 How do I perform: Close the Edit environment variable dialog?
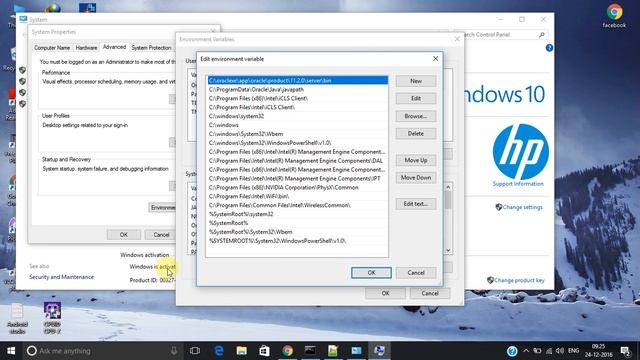pyautogui.click(x=436, y=59)
